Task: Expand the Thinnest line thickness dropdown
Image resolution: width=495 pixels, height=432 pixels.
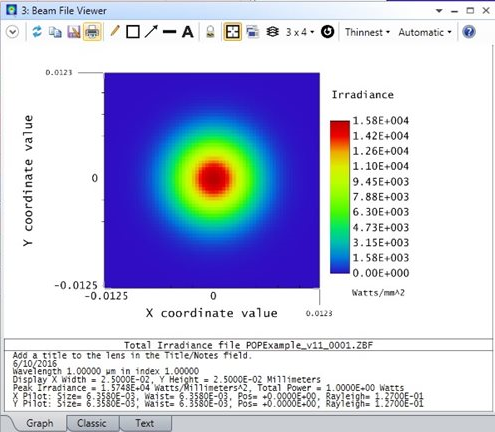Action: coord(367,32)
